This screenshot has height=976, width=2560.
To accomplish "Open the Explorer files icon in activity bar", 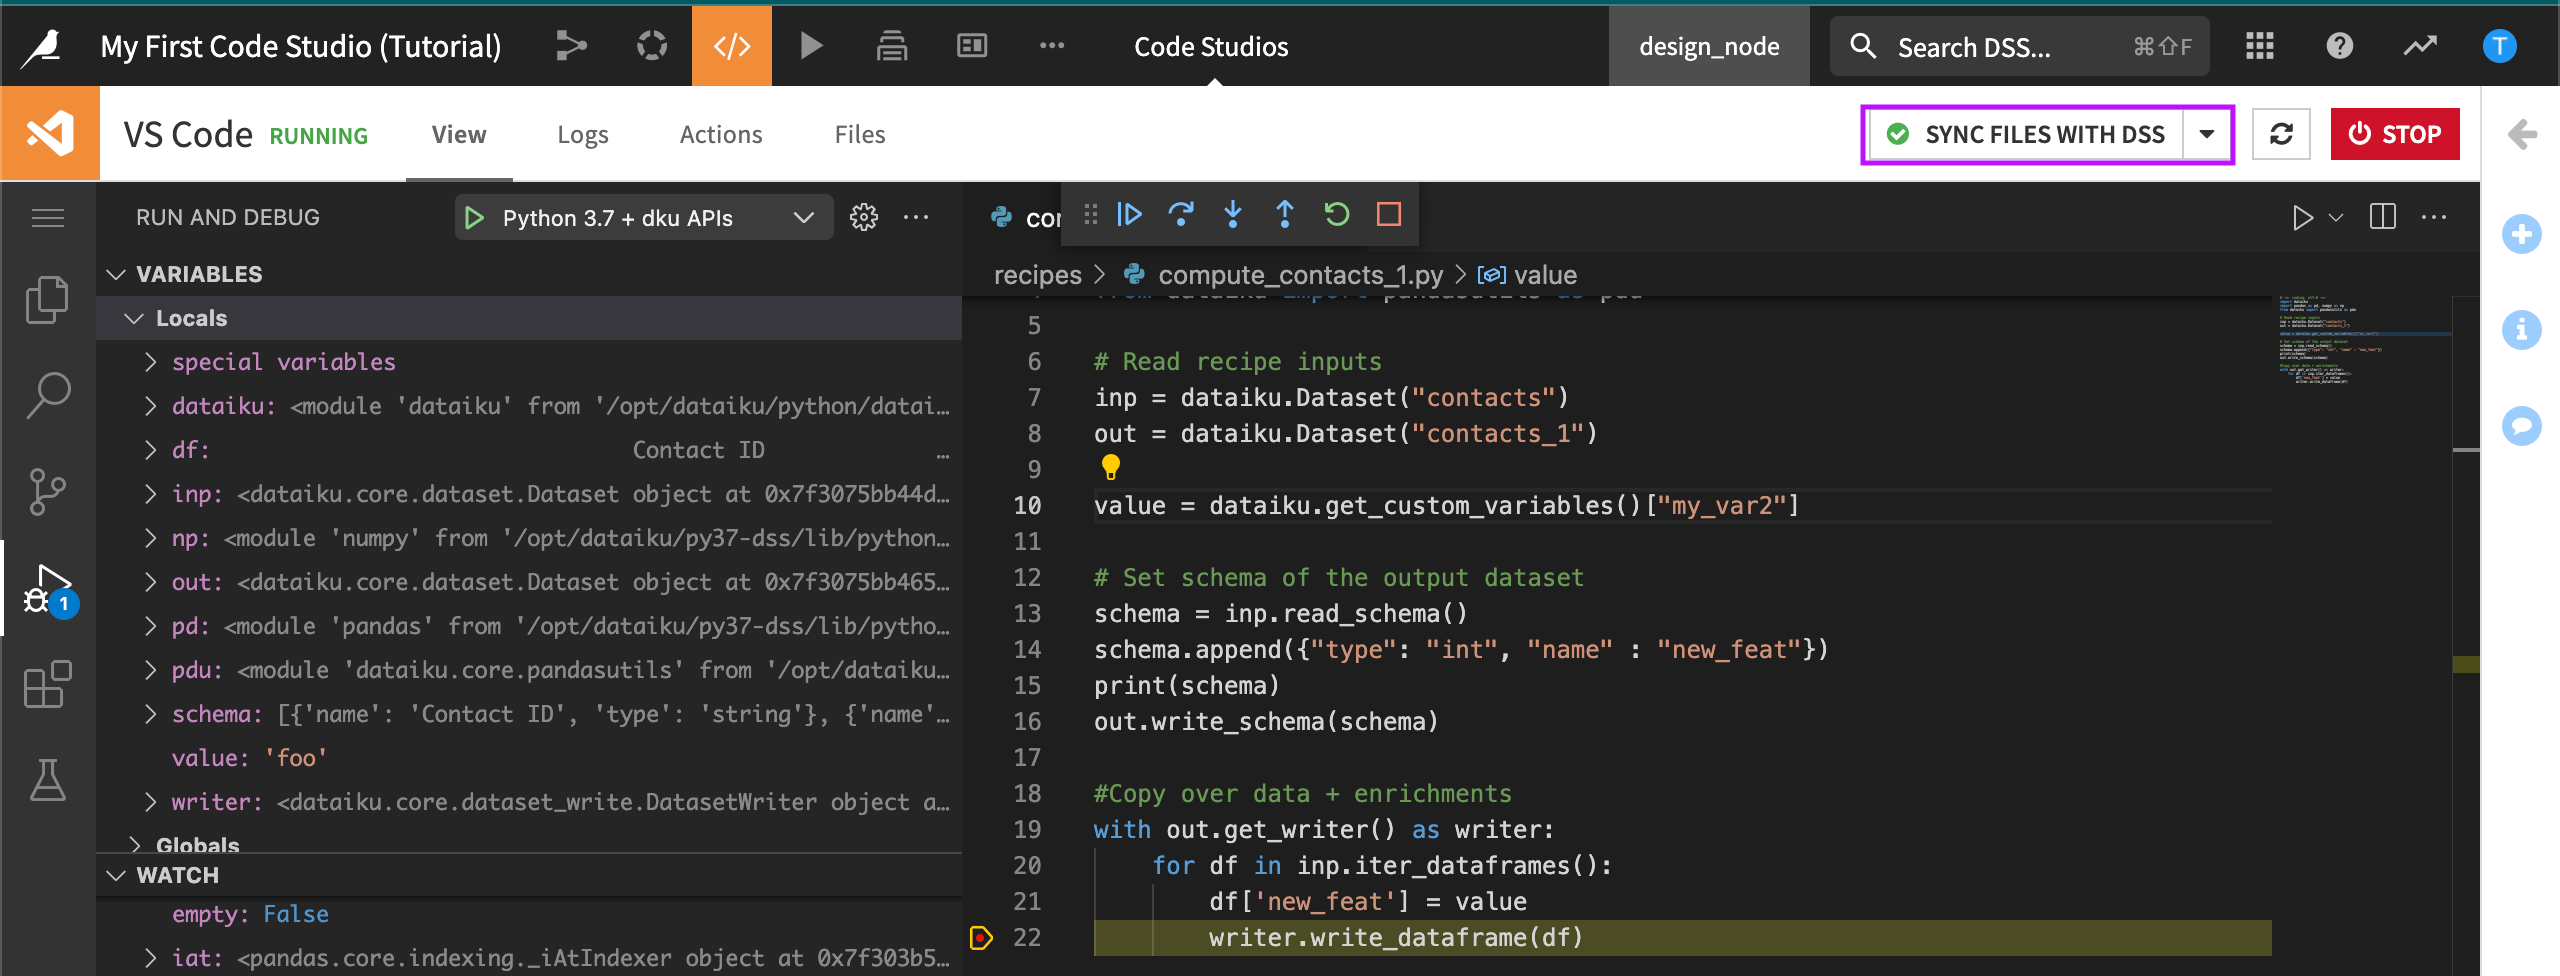I will pos(48,299).
